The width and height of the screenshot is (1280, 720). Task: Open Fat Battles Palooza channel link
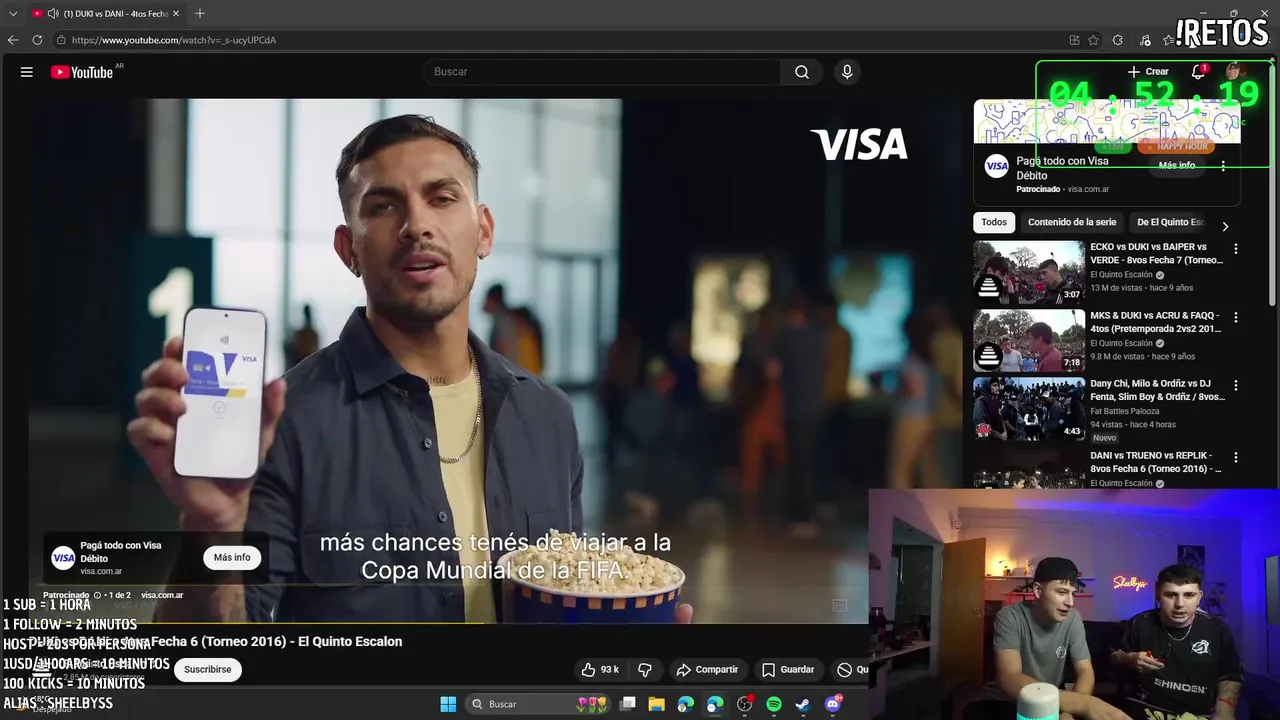click(x=1124, y=411)
